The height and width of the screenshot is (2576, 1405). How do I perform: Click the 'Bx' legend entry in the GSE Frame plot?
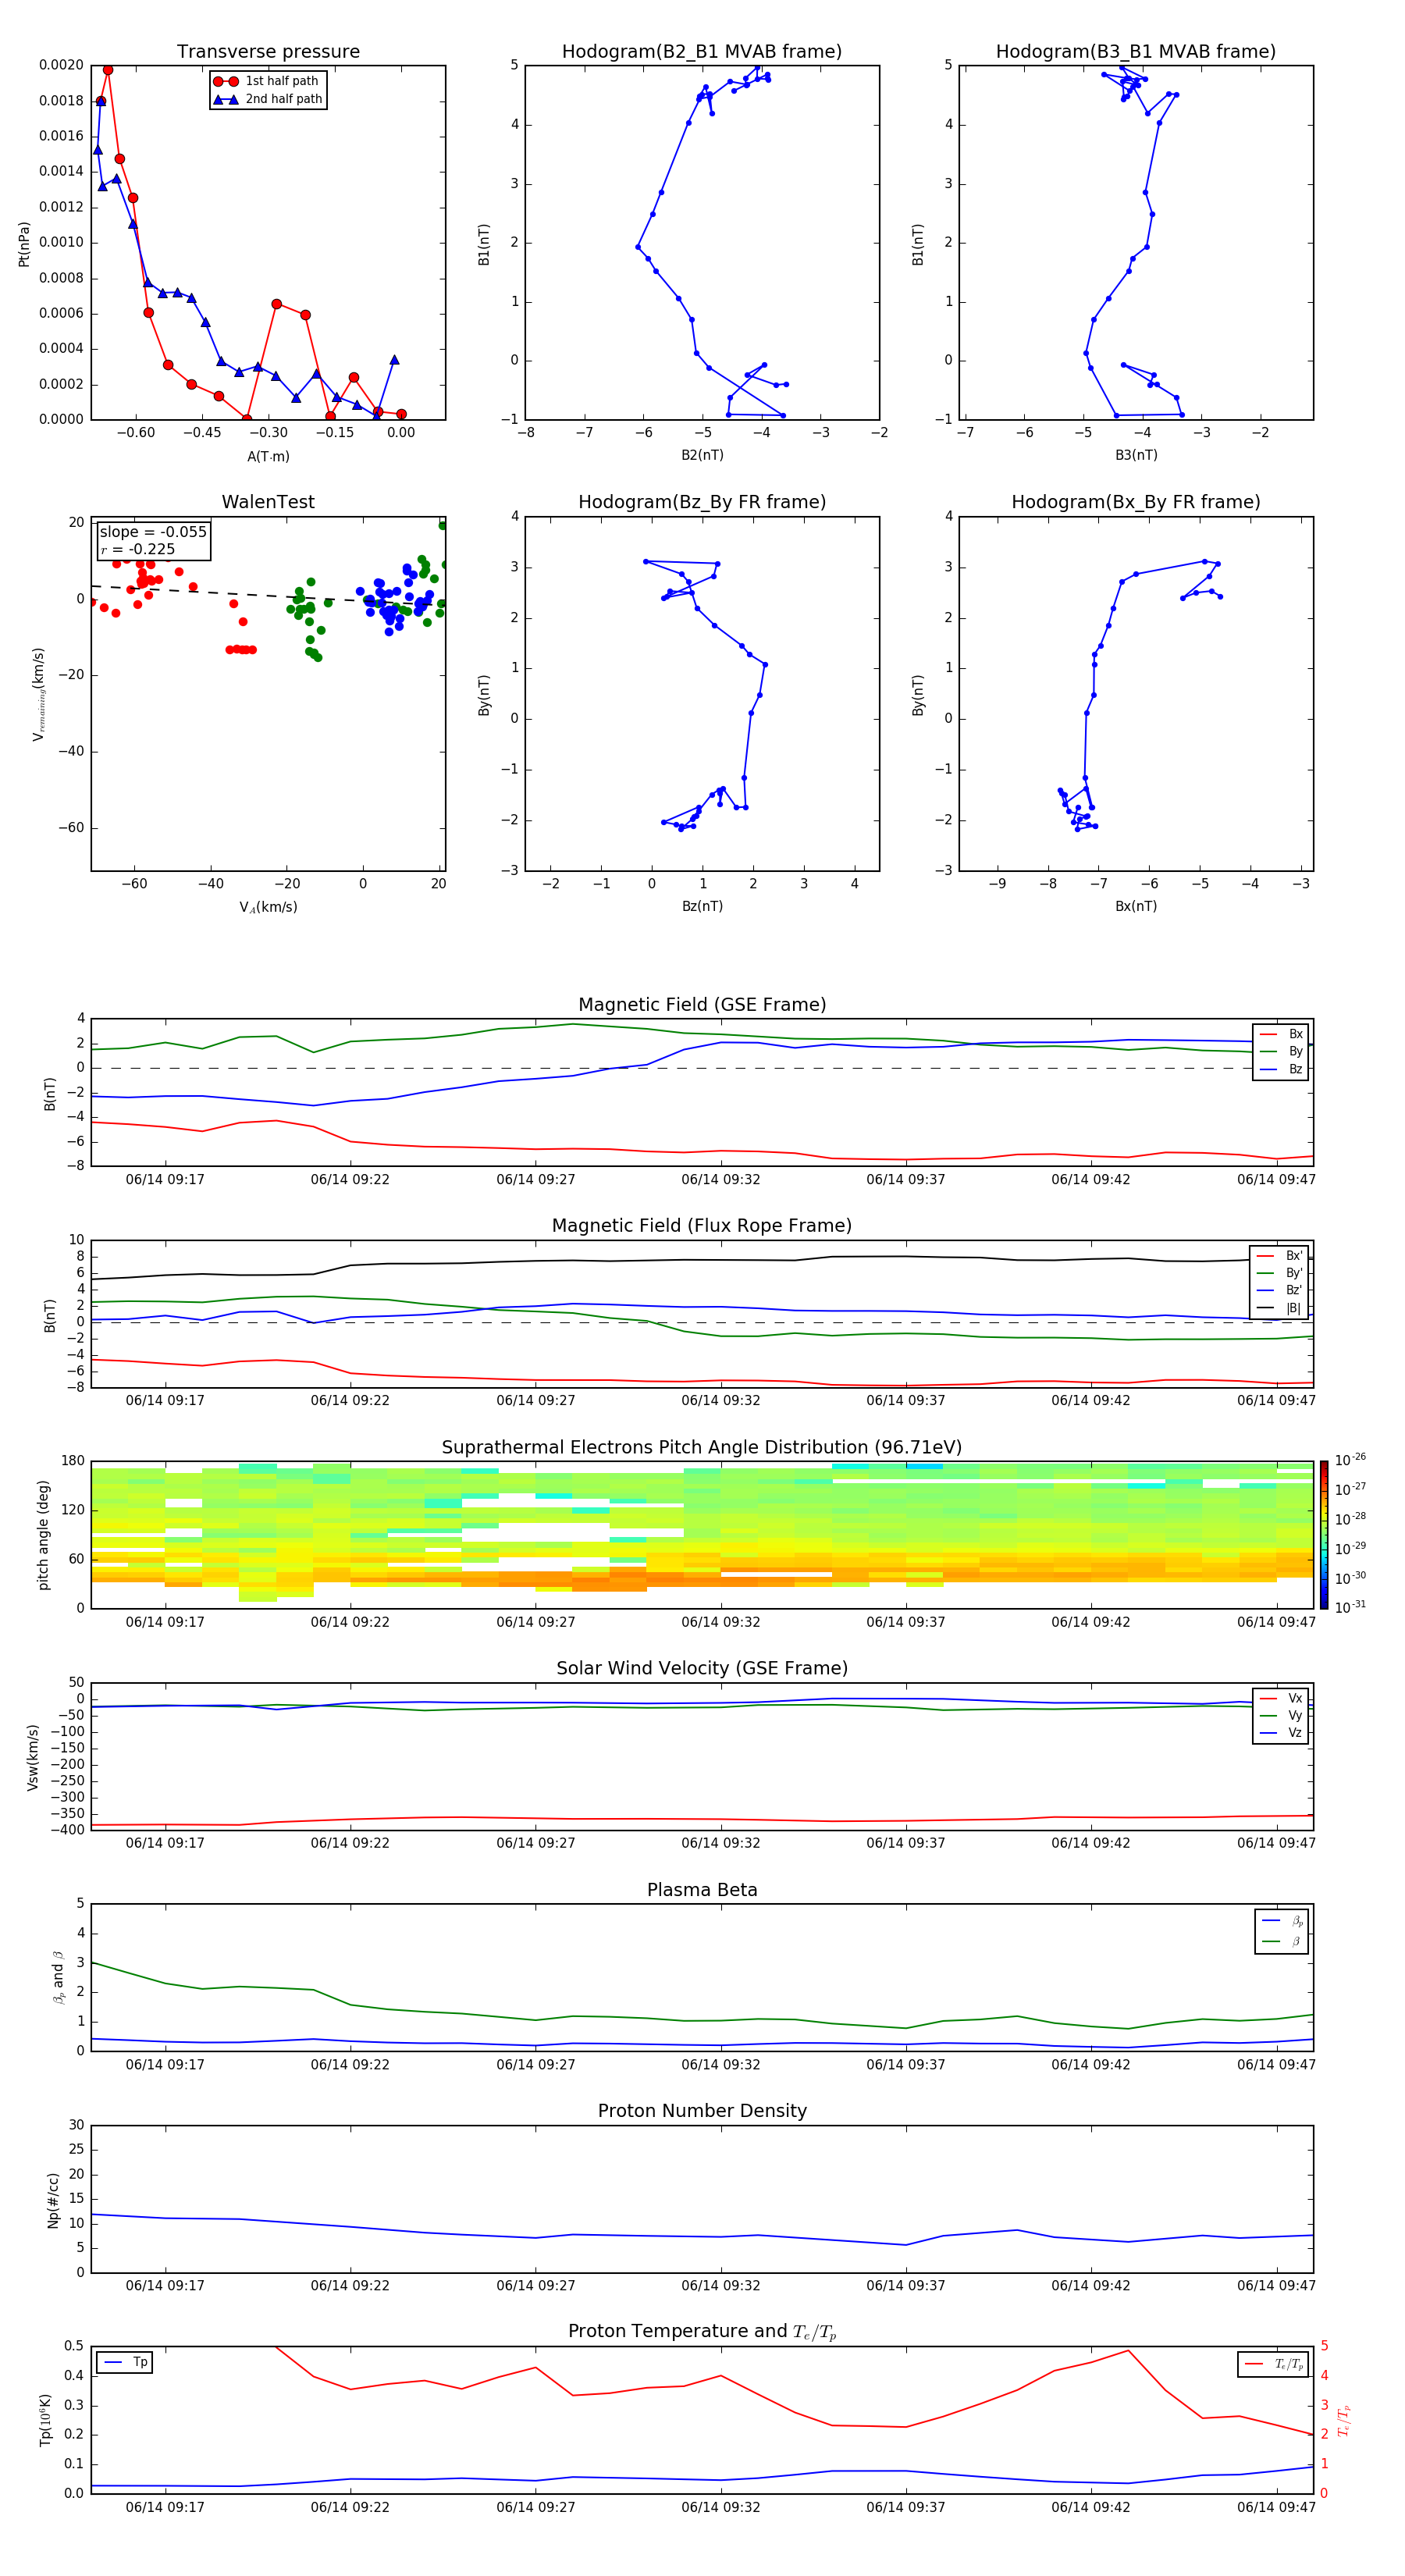1281,1034
